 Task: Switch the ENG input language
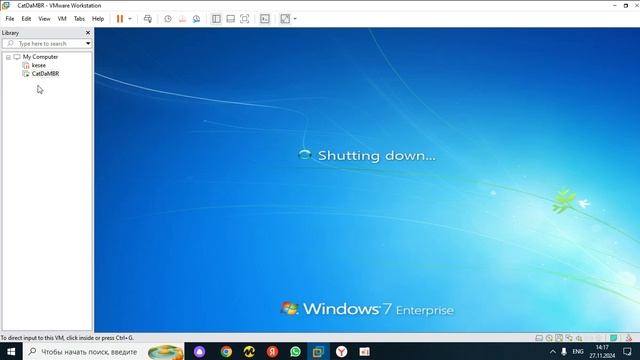(x=578, y=351)
